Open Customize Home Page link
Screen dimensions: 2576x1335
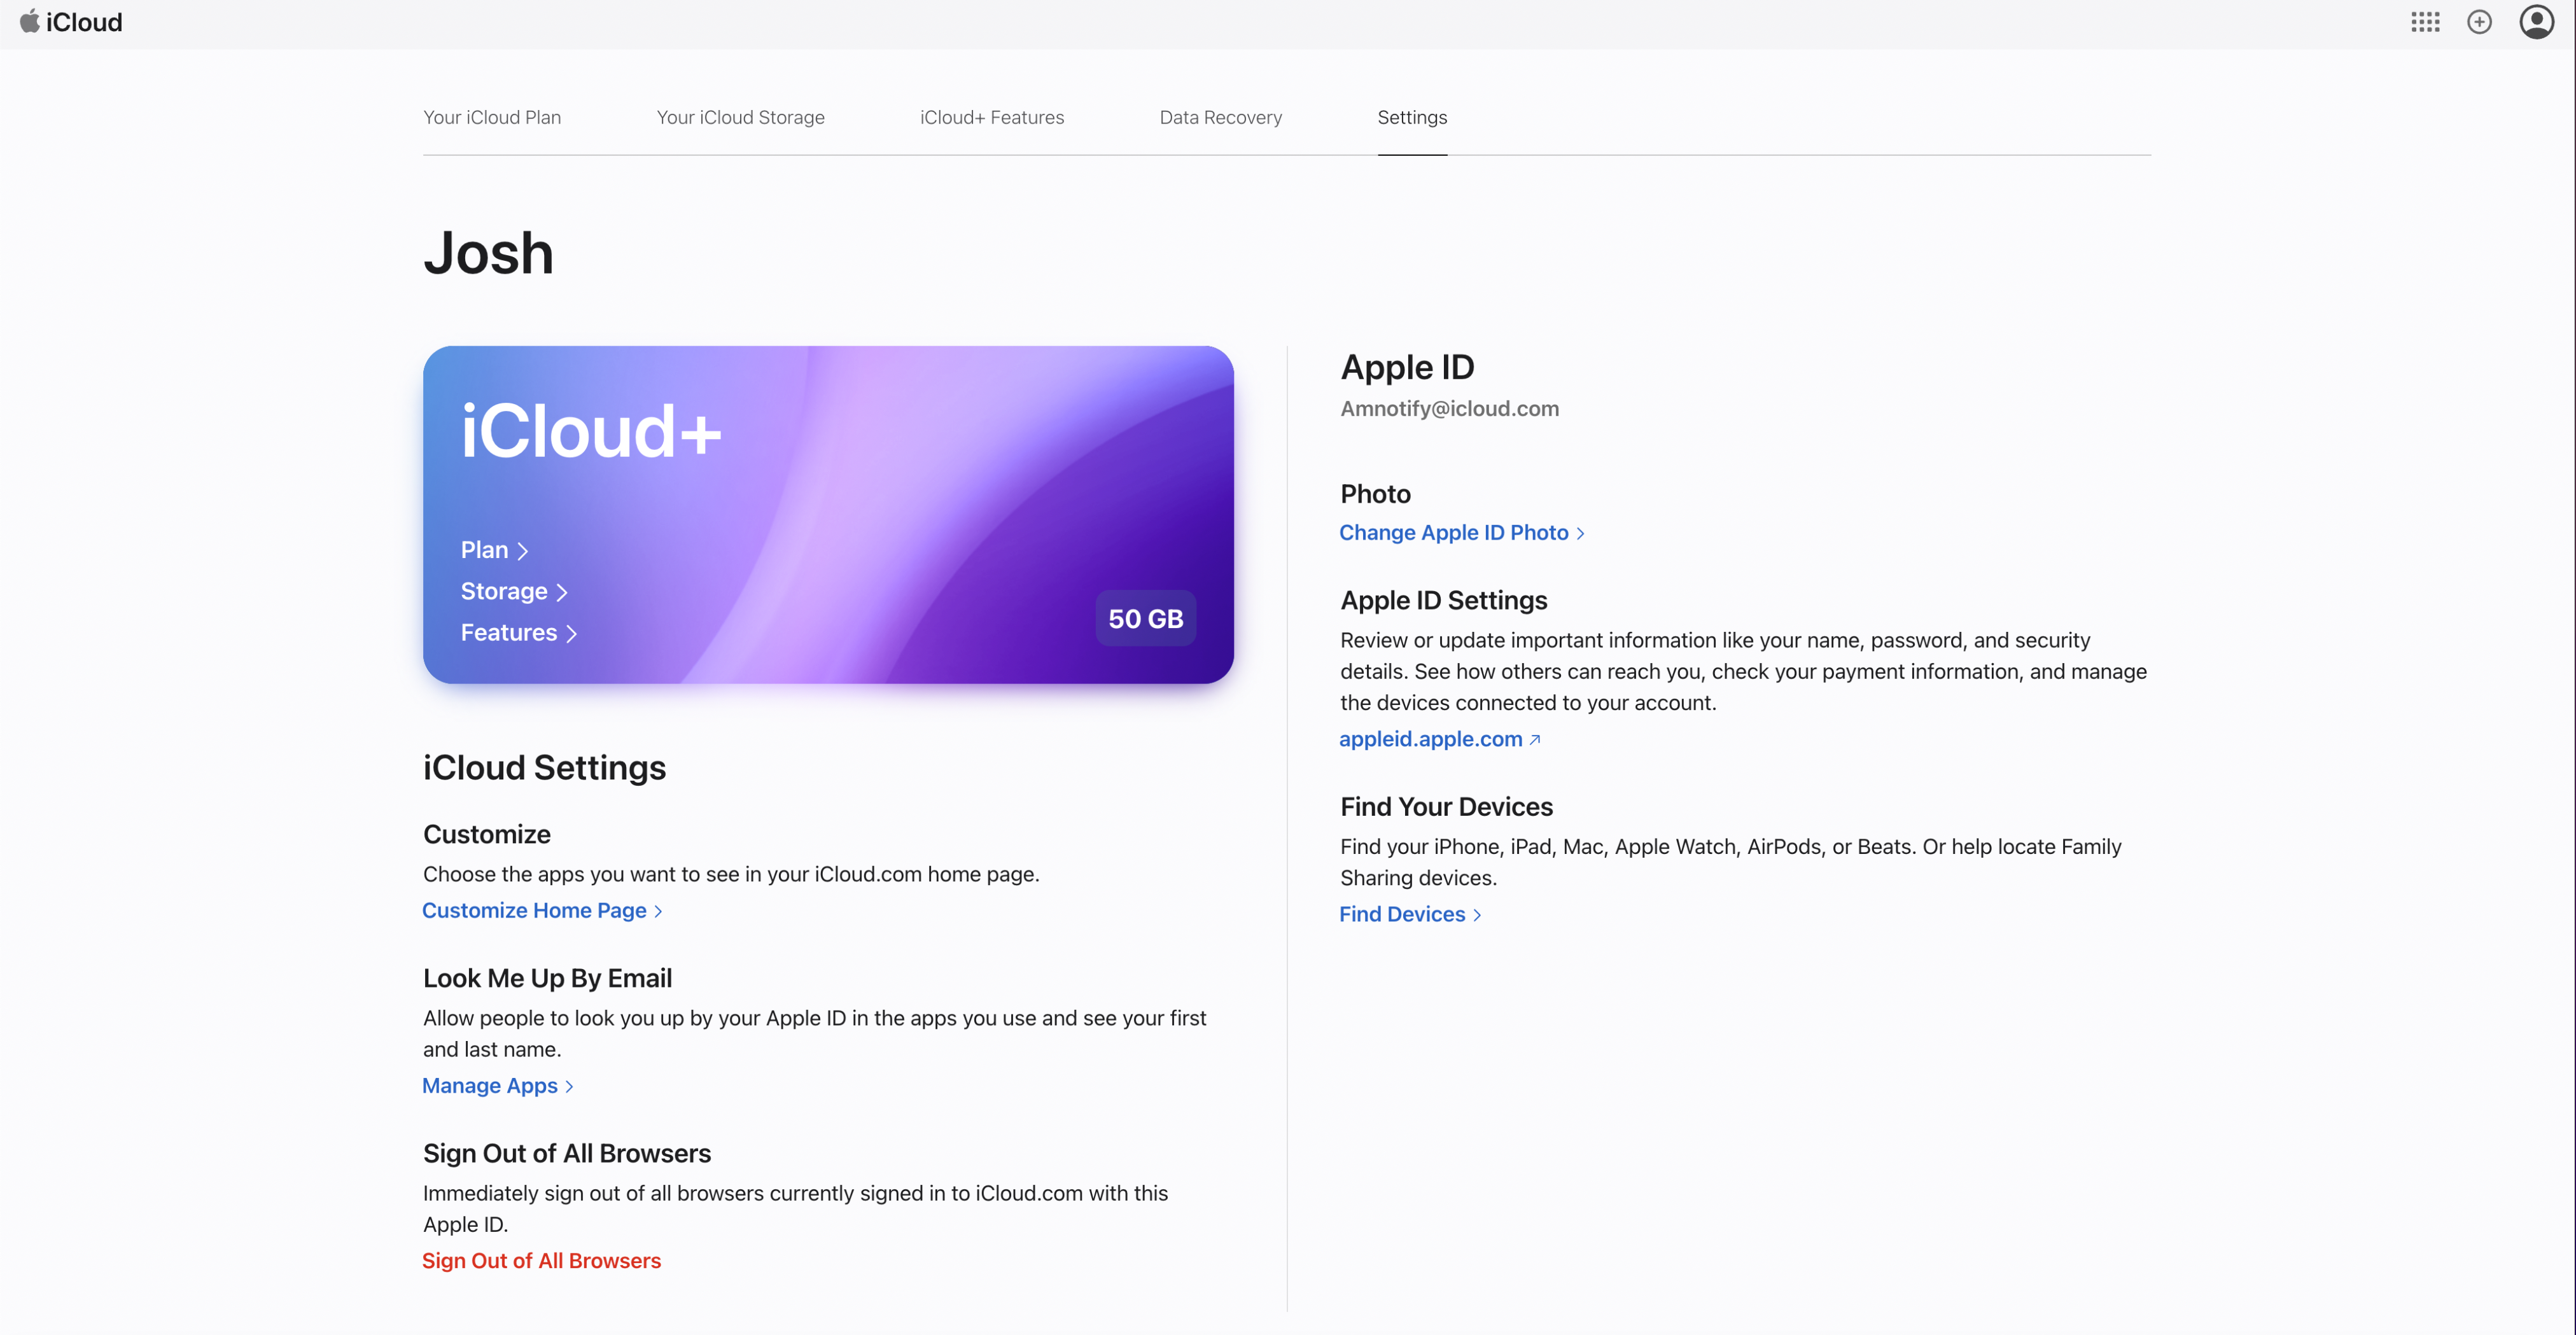click(x=541, y=910)
